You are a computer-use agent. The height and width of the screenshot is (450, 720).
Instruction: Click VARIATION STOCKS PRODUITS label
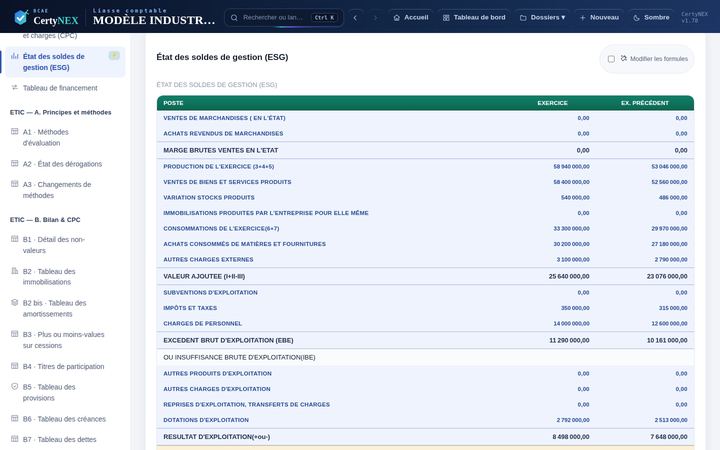[x=209, y=197]
